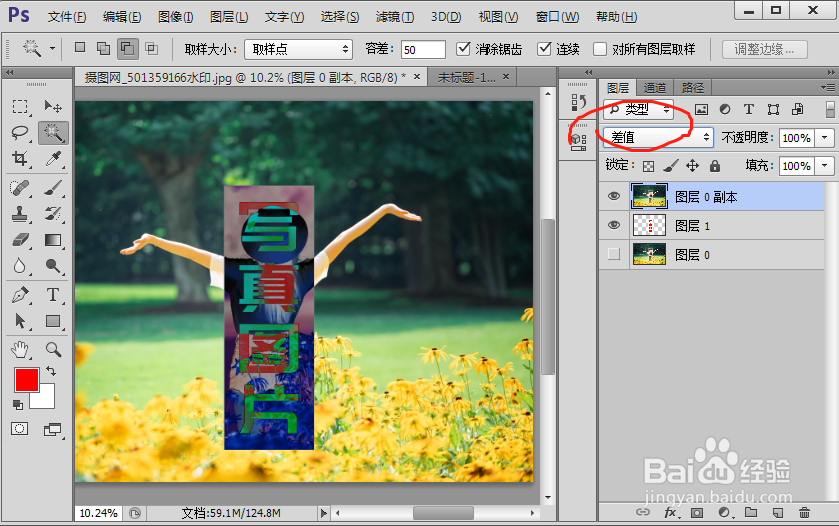Image resolution: width=839 pixels, height=526 pixels.
Task: Open the 滤镜(T) menu
Action: tap(395, 17)
